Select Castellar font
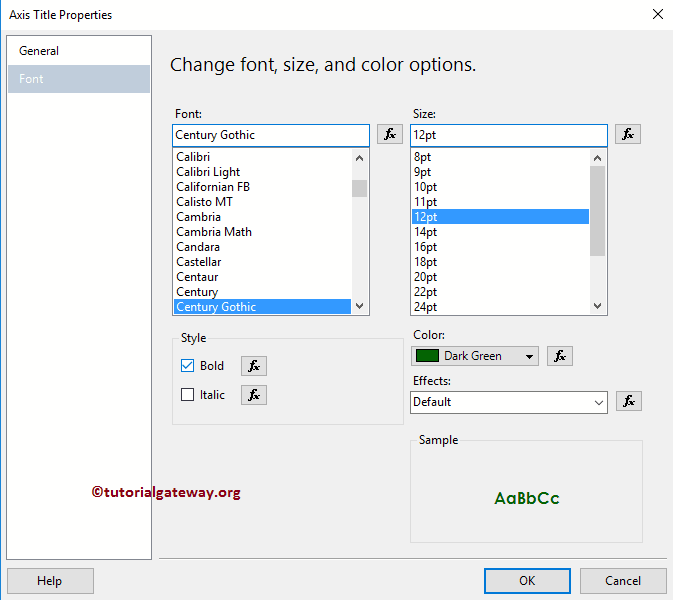The width and height of the screenshot is (673, 600). pos(262,262)
